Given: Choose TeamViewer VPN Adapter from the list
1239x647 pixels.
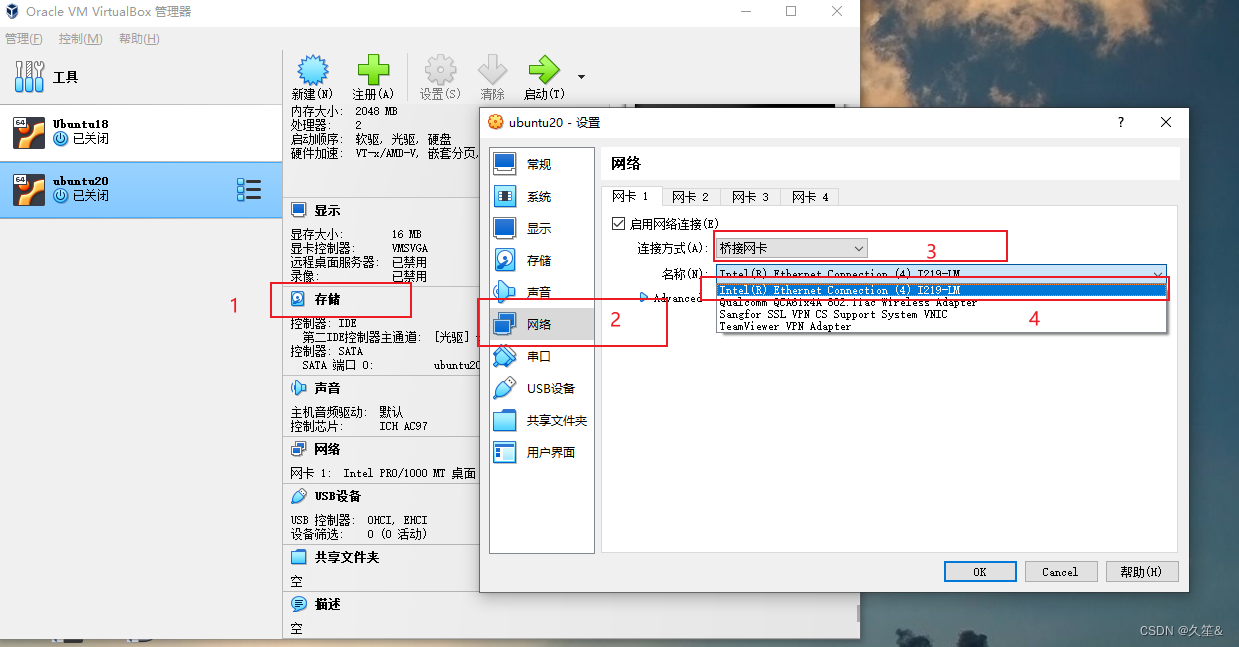Looking at the screenshot, I should (942, 326).
